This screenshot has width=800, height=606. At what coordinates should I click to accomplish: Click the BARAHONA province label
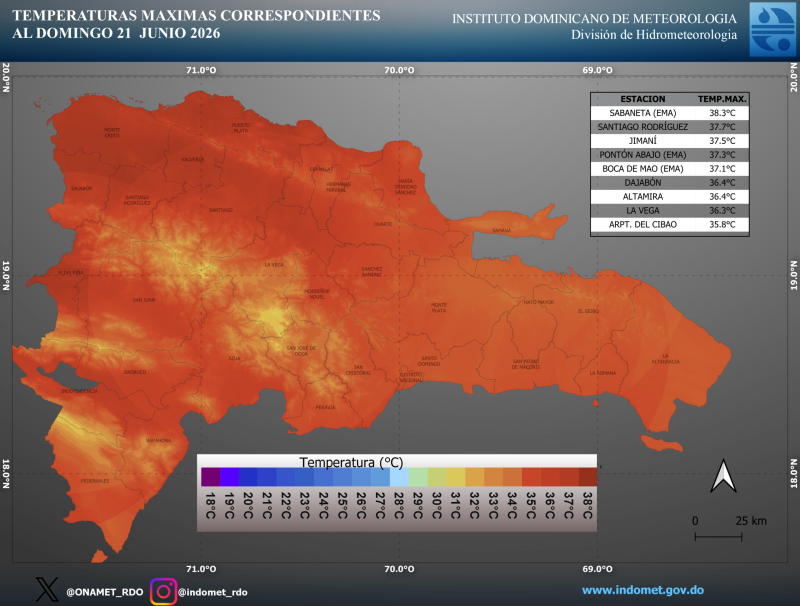(x=159, y=440)
